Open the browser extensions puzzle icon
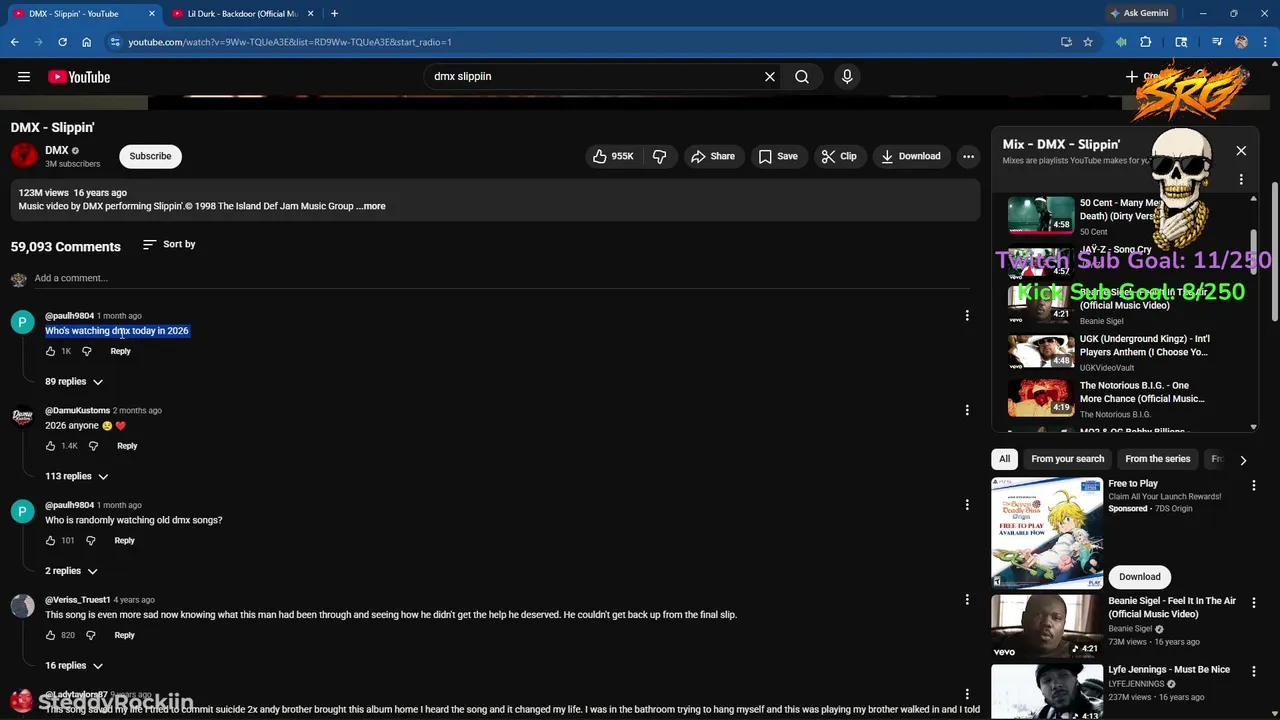This screenshot has width=1280, height=720. coord(1146,42)
